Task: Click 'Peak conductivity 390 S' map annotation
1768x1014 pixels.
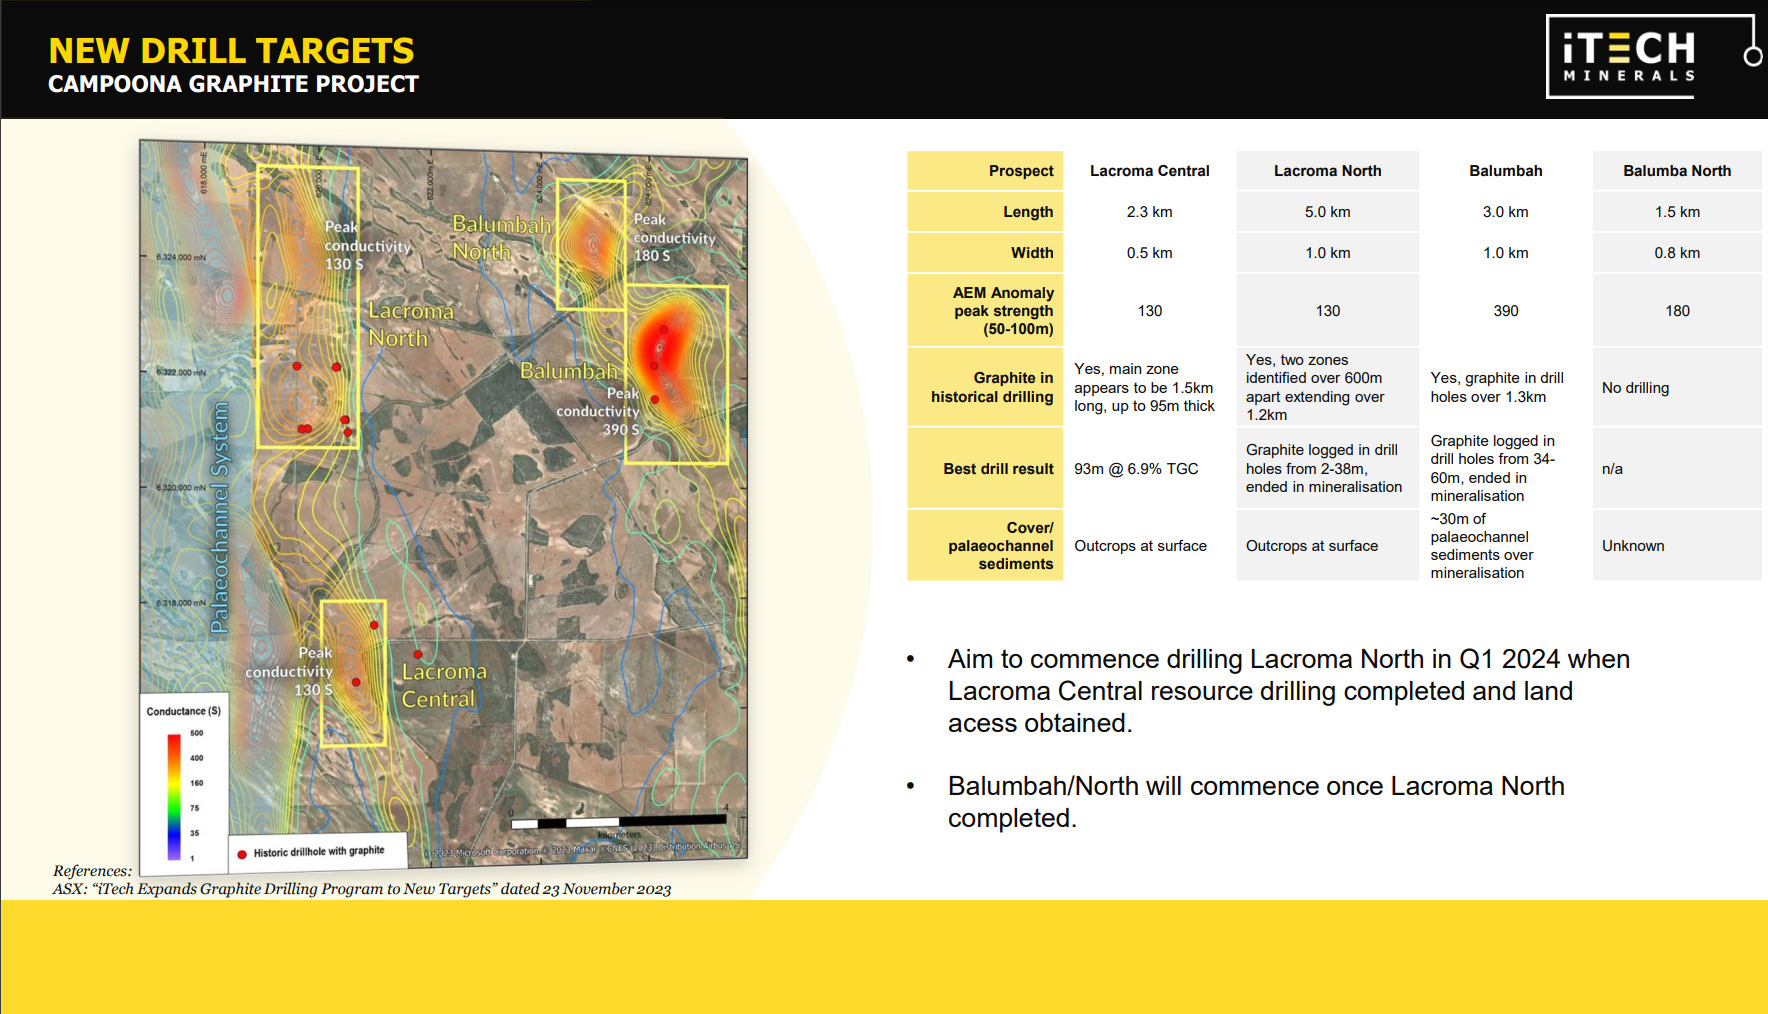Action: click(x=598, y=411)
